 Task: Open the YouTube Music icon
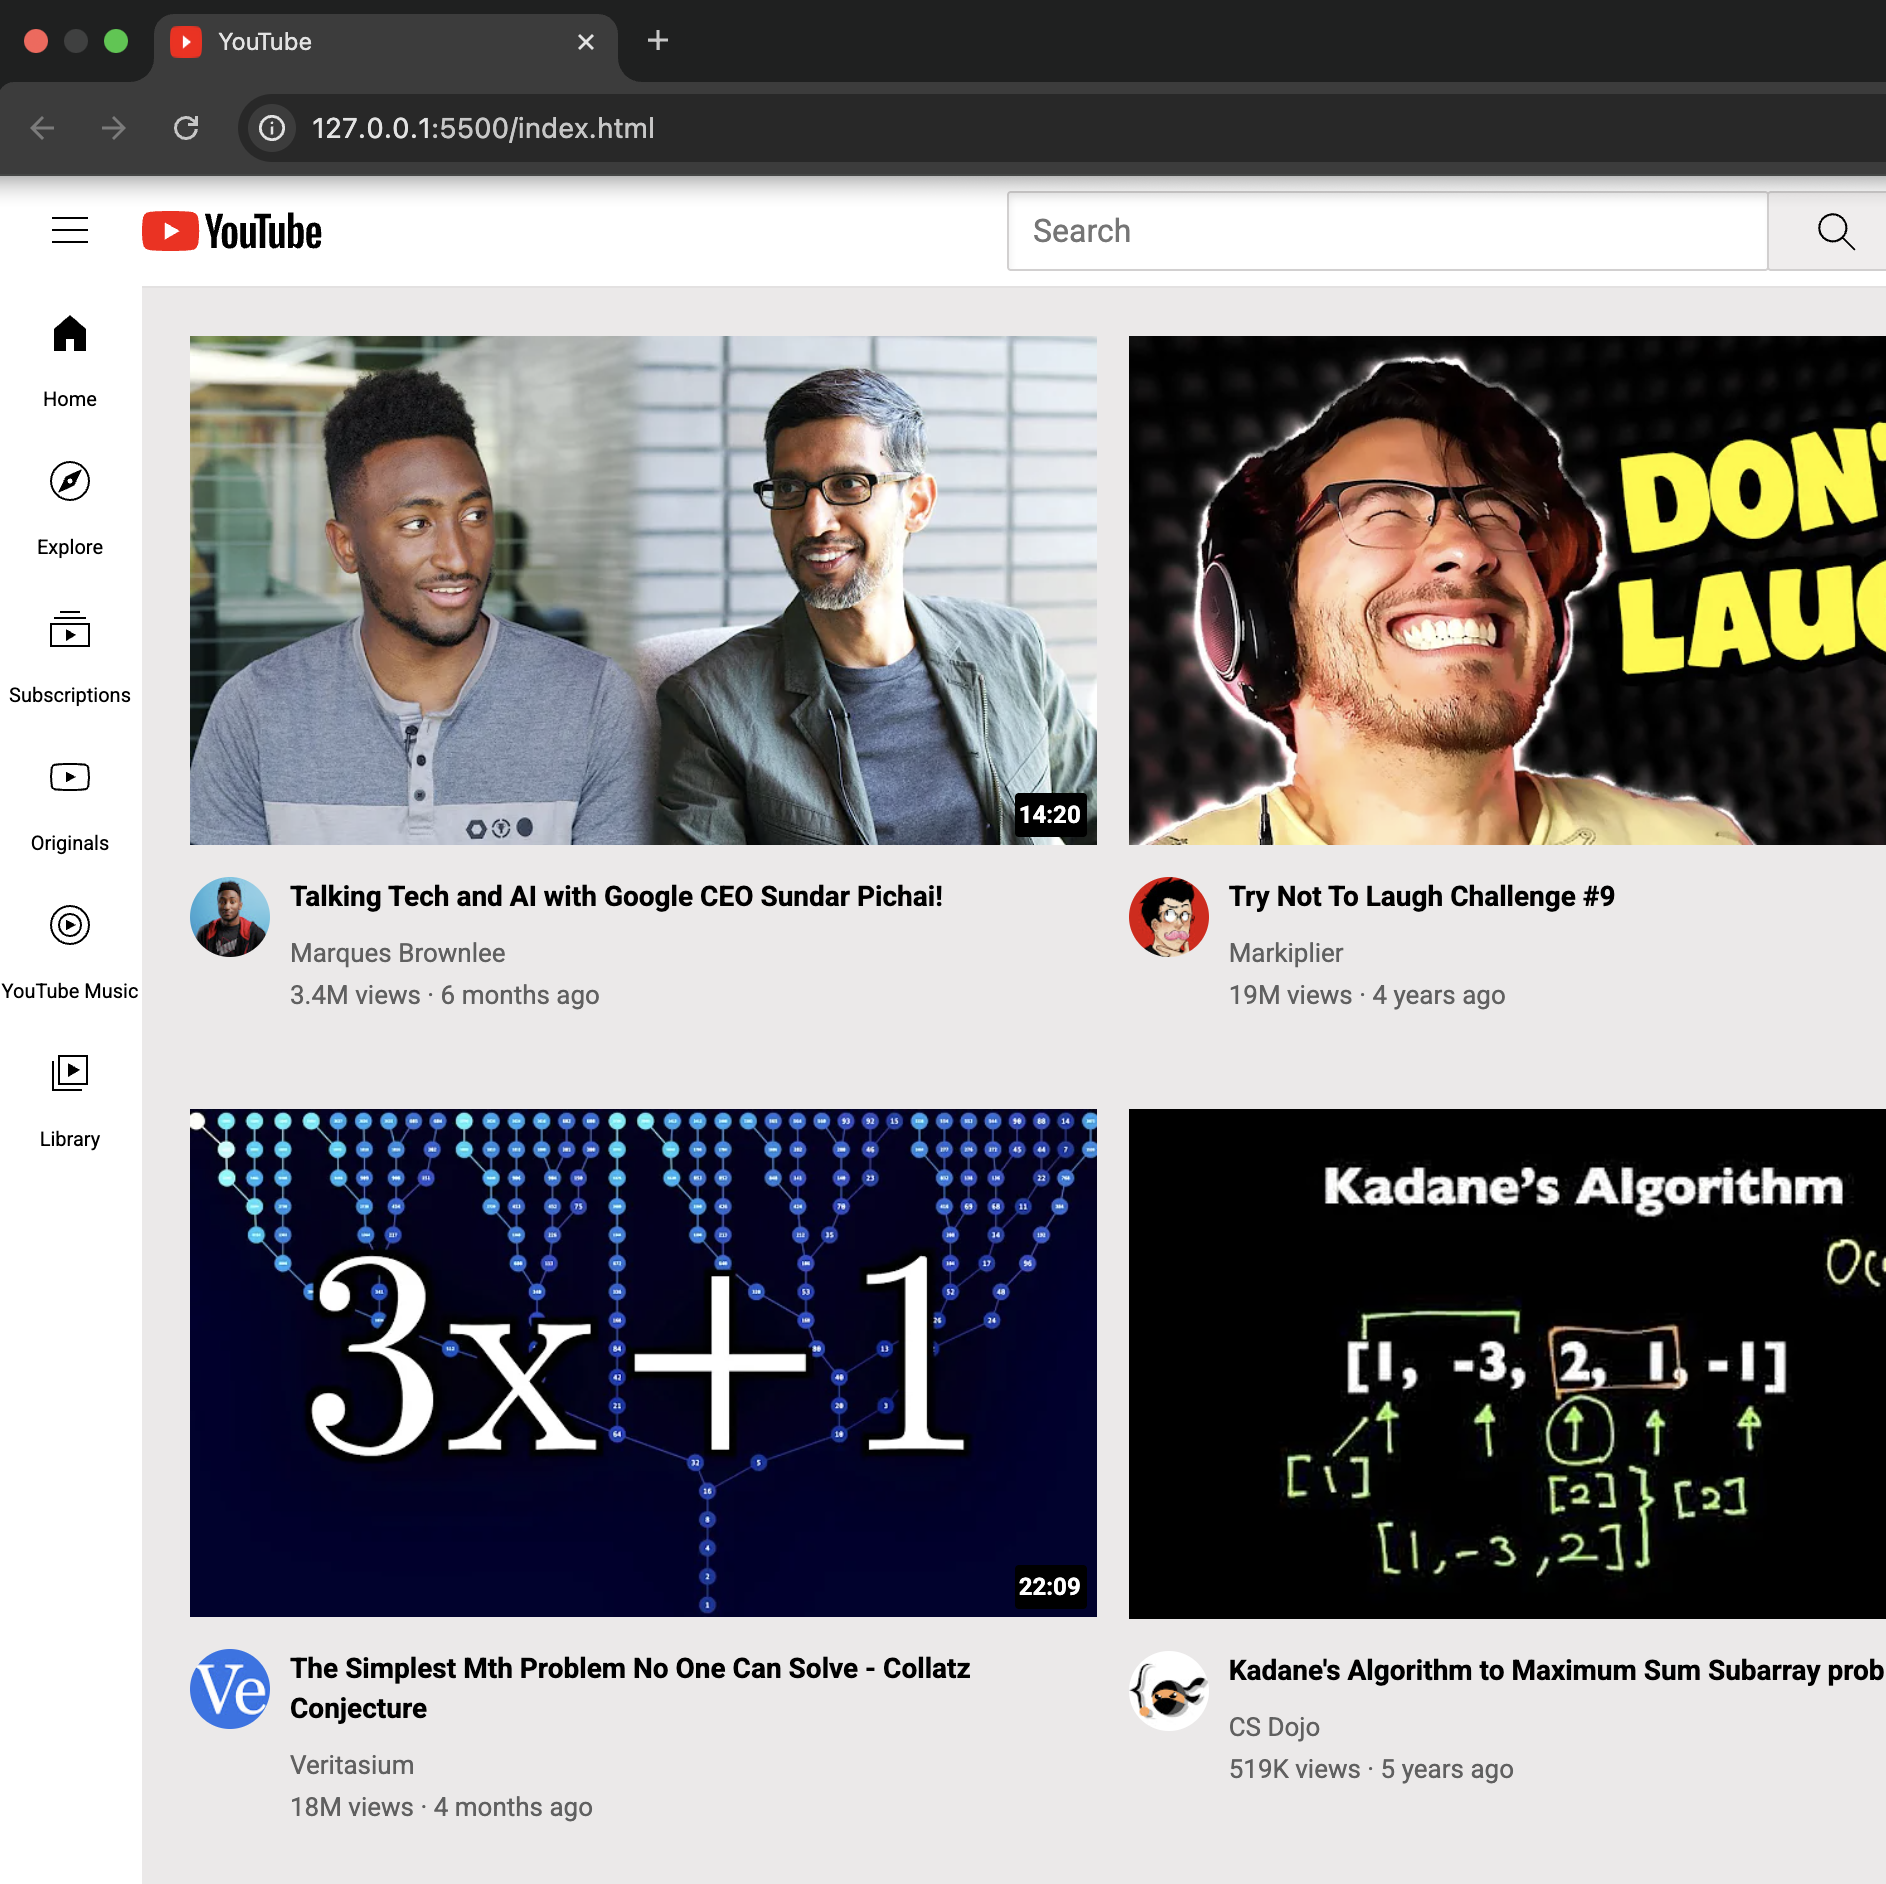pyautogui.click(x=70, y=925)
